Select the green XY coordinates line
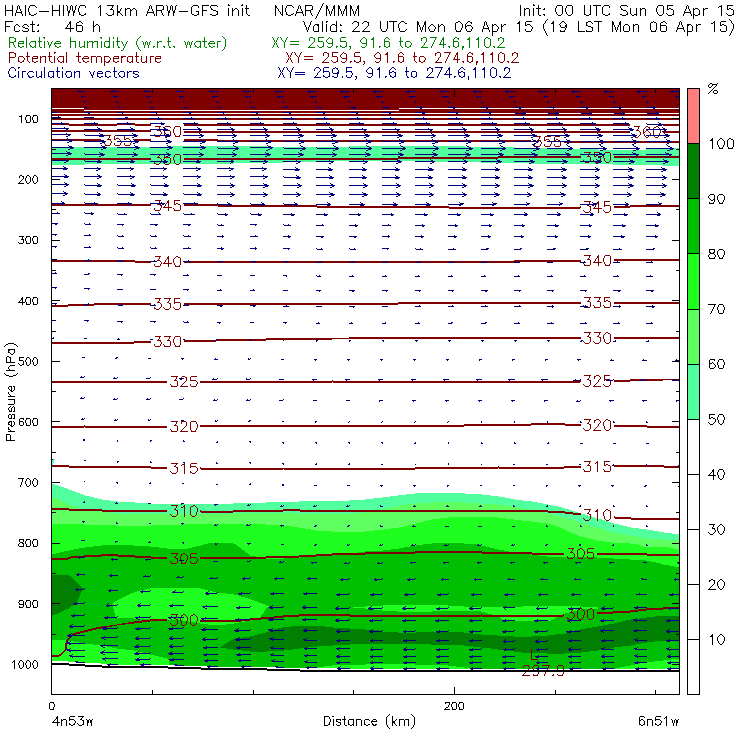This screenshot has height=740, width=740. tap(388, 43)
